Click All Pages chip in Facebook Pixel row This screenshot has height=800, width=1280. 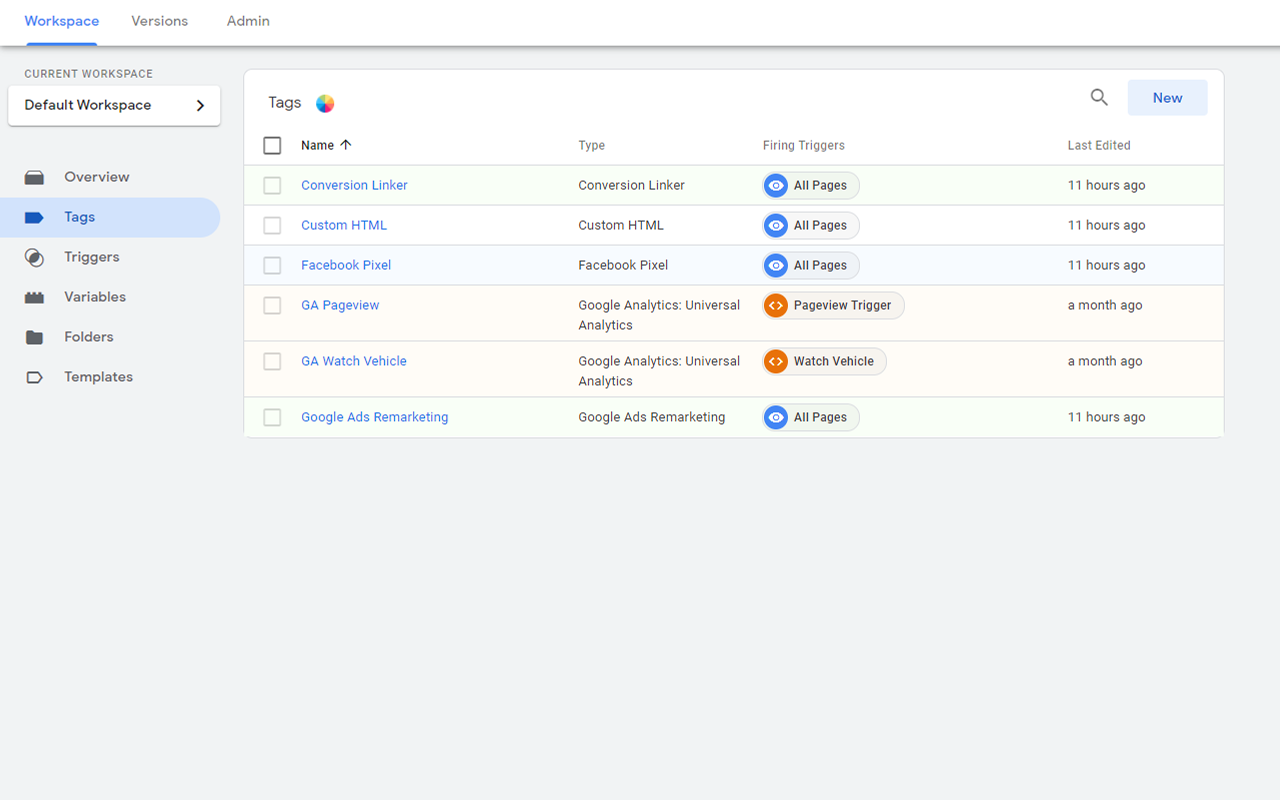tap(811, 265)
